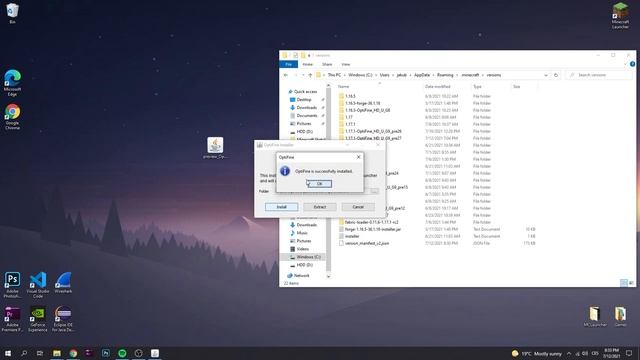Screen dimensions: 640x360
Task: Click the AppData breadcrumb in address bar
Action: (422, 75)
